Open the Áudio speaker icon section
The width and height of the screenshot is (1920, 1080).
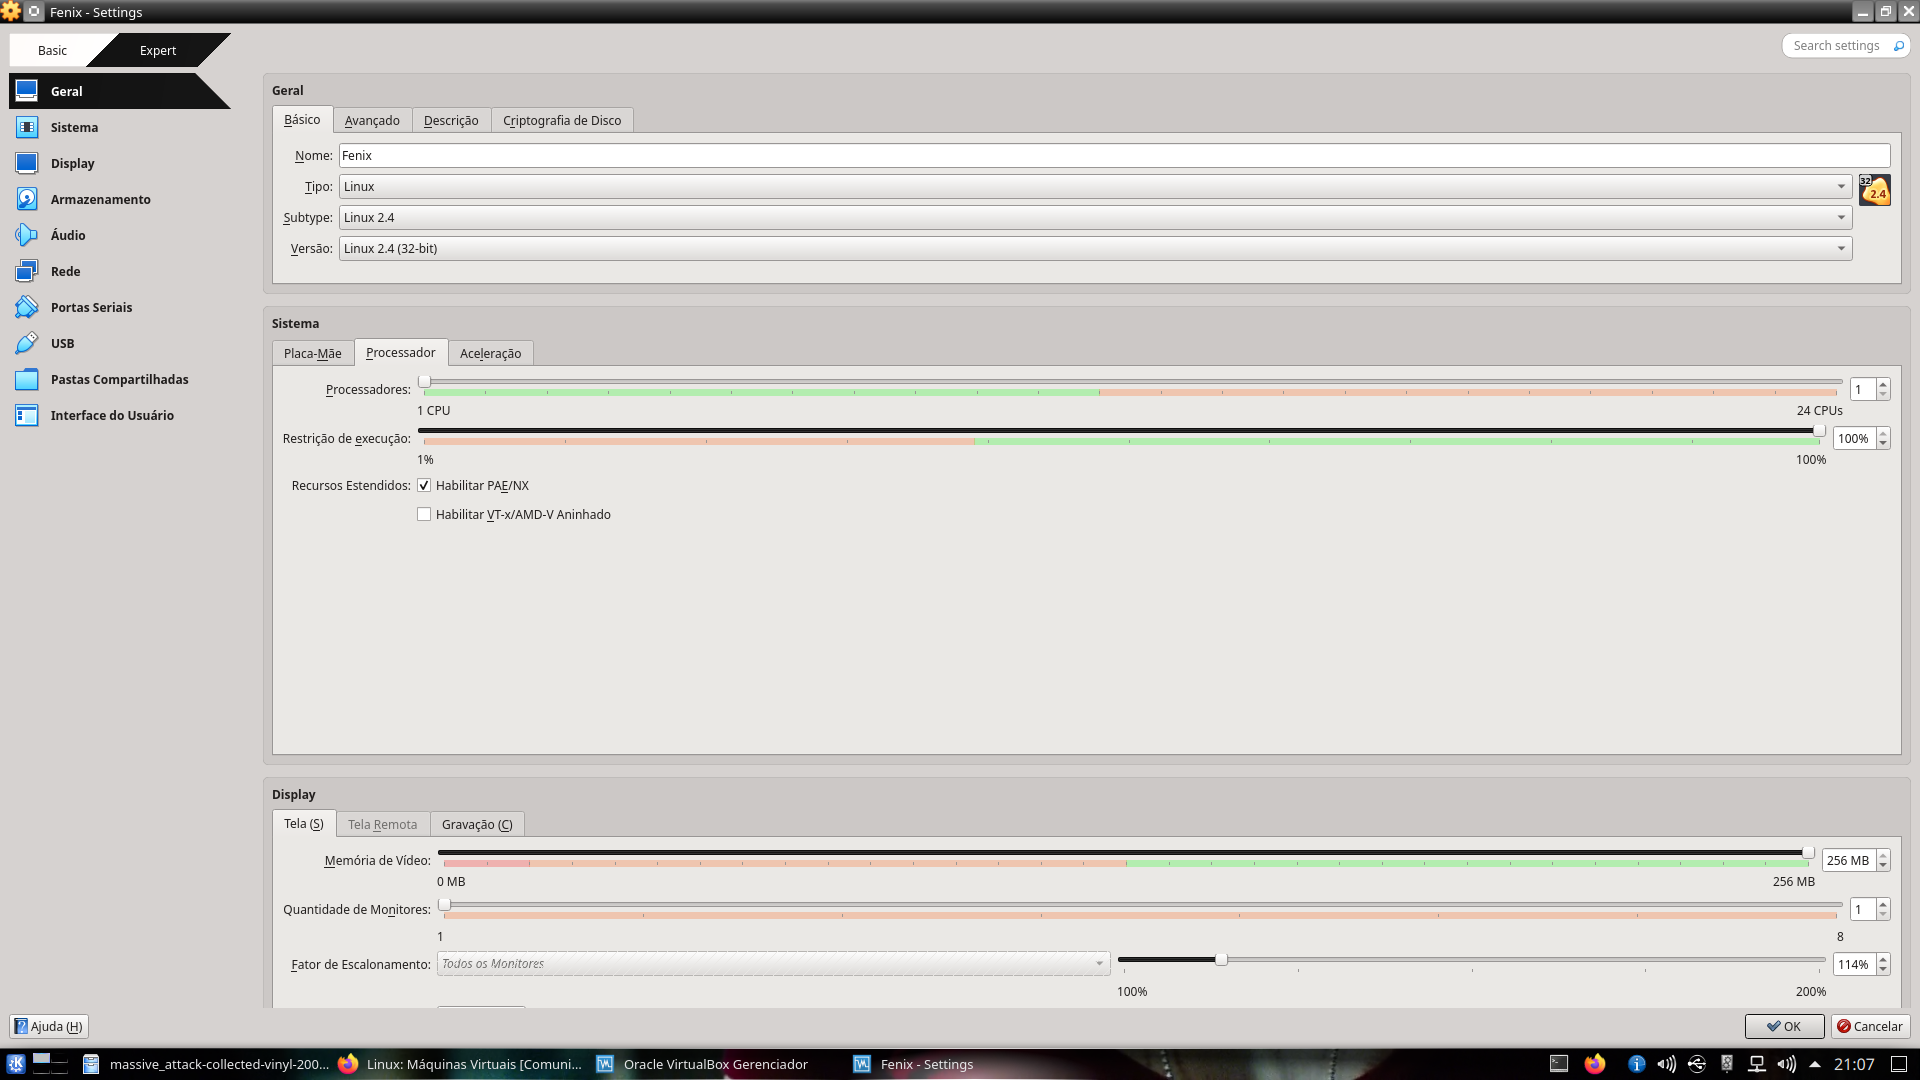27,235
